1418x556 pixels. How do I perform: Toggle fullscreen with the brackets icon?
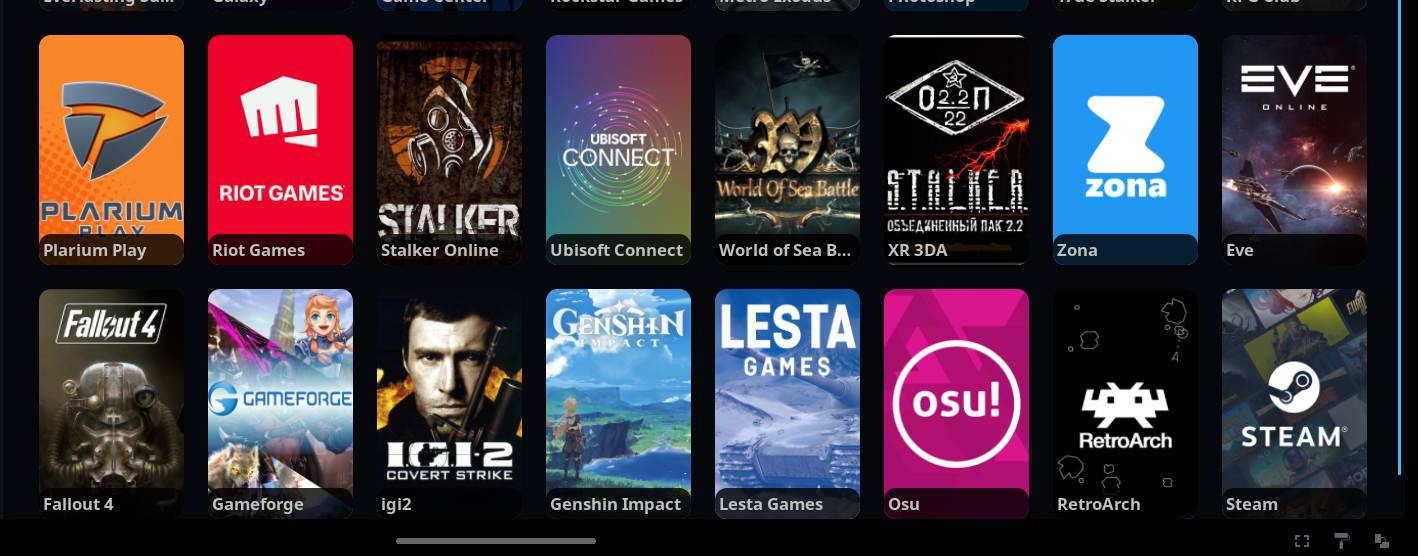pos(1301,541)
